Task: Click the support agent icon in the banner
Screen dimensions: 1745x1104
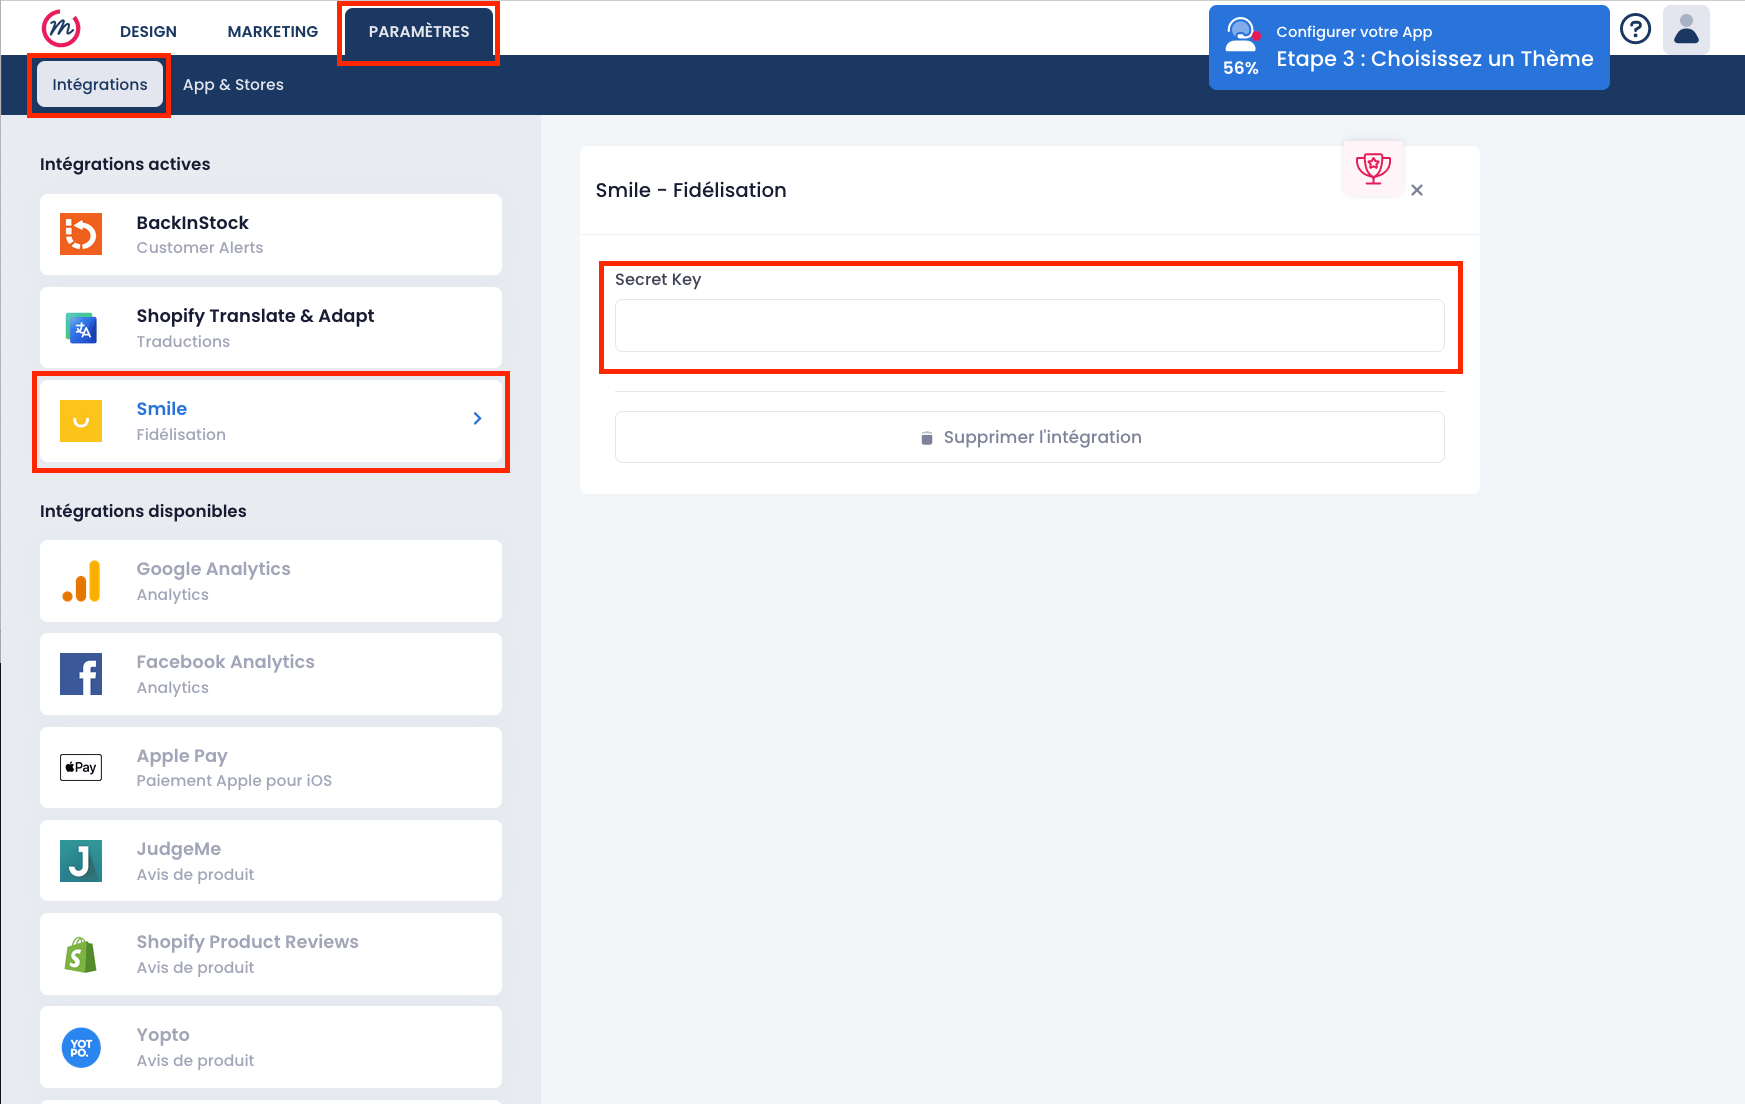Action: (1241, 33)
